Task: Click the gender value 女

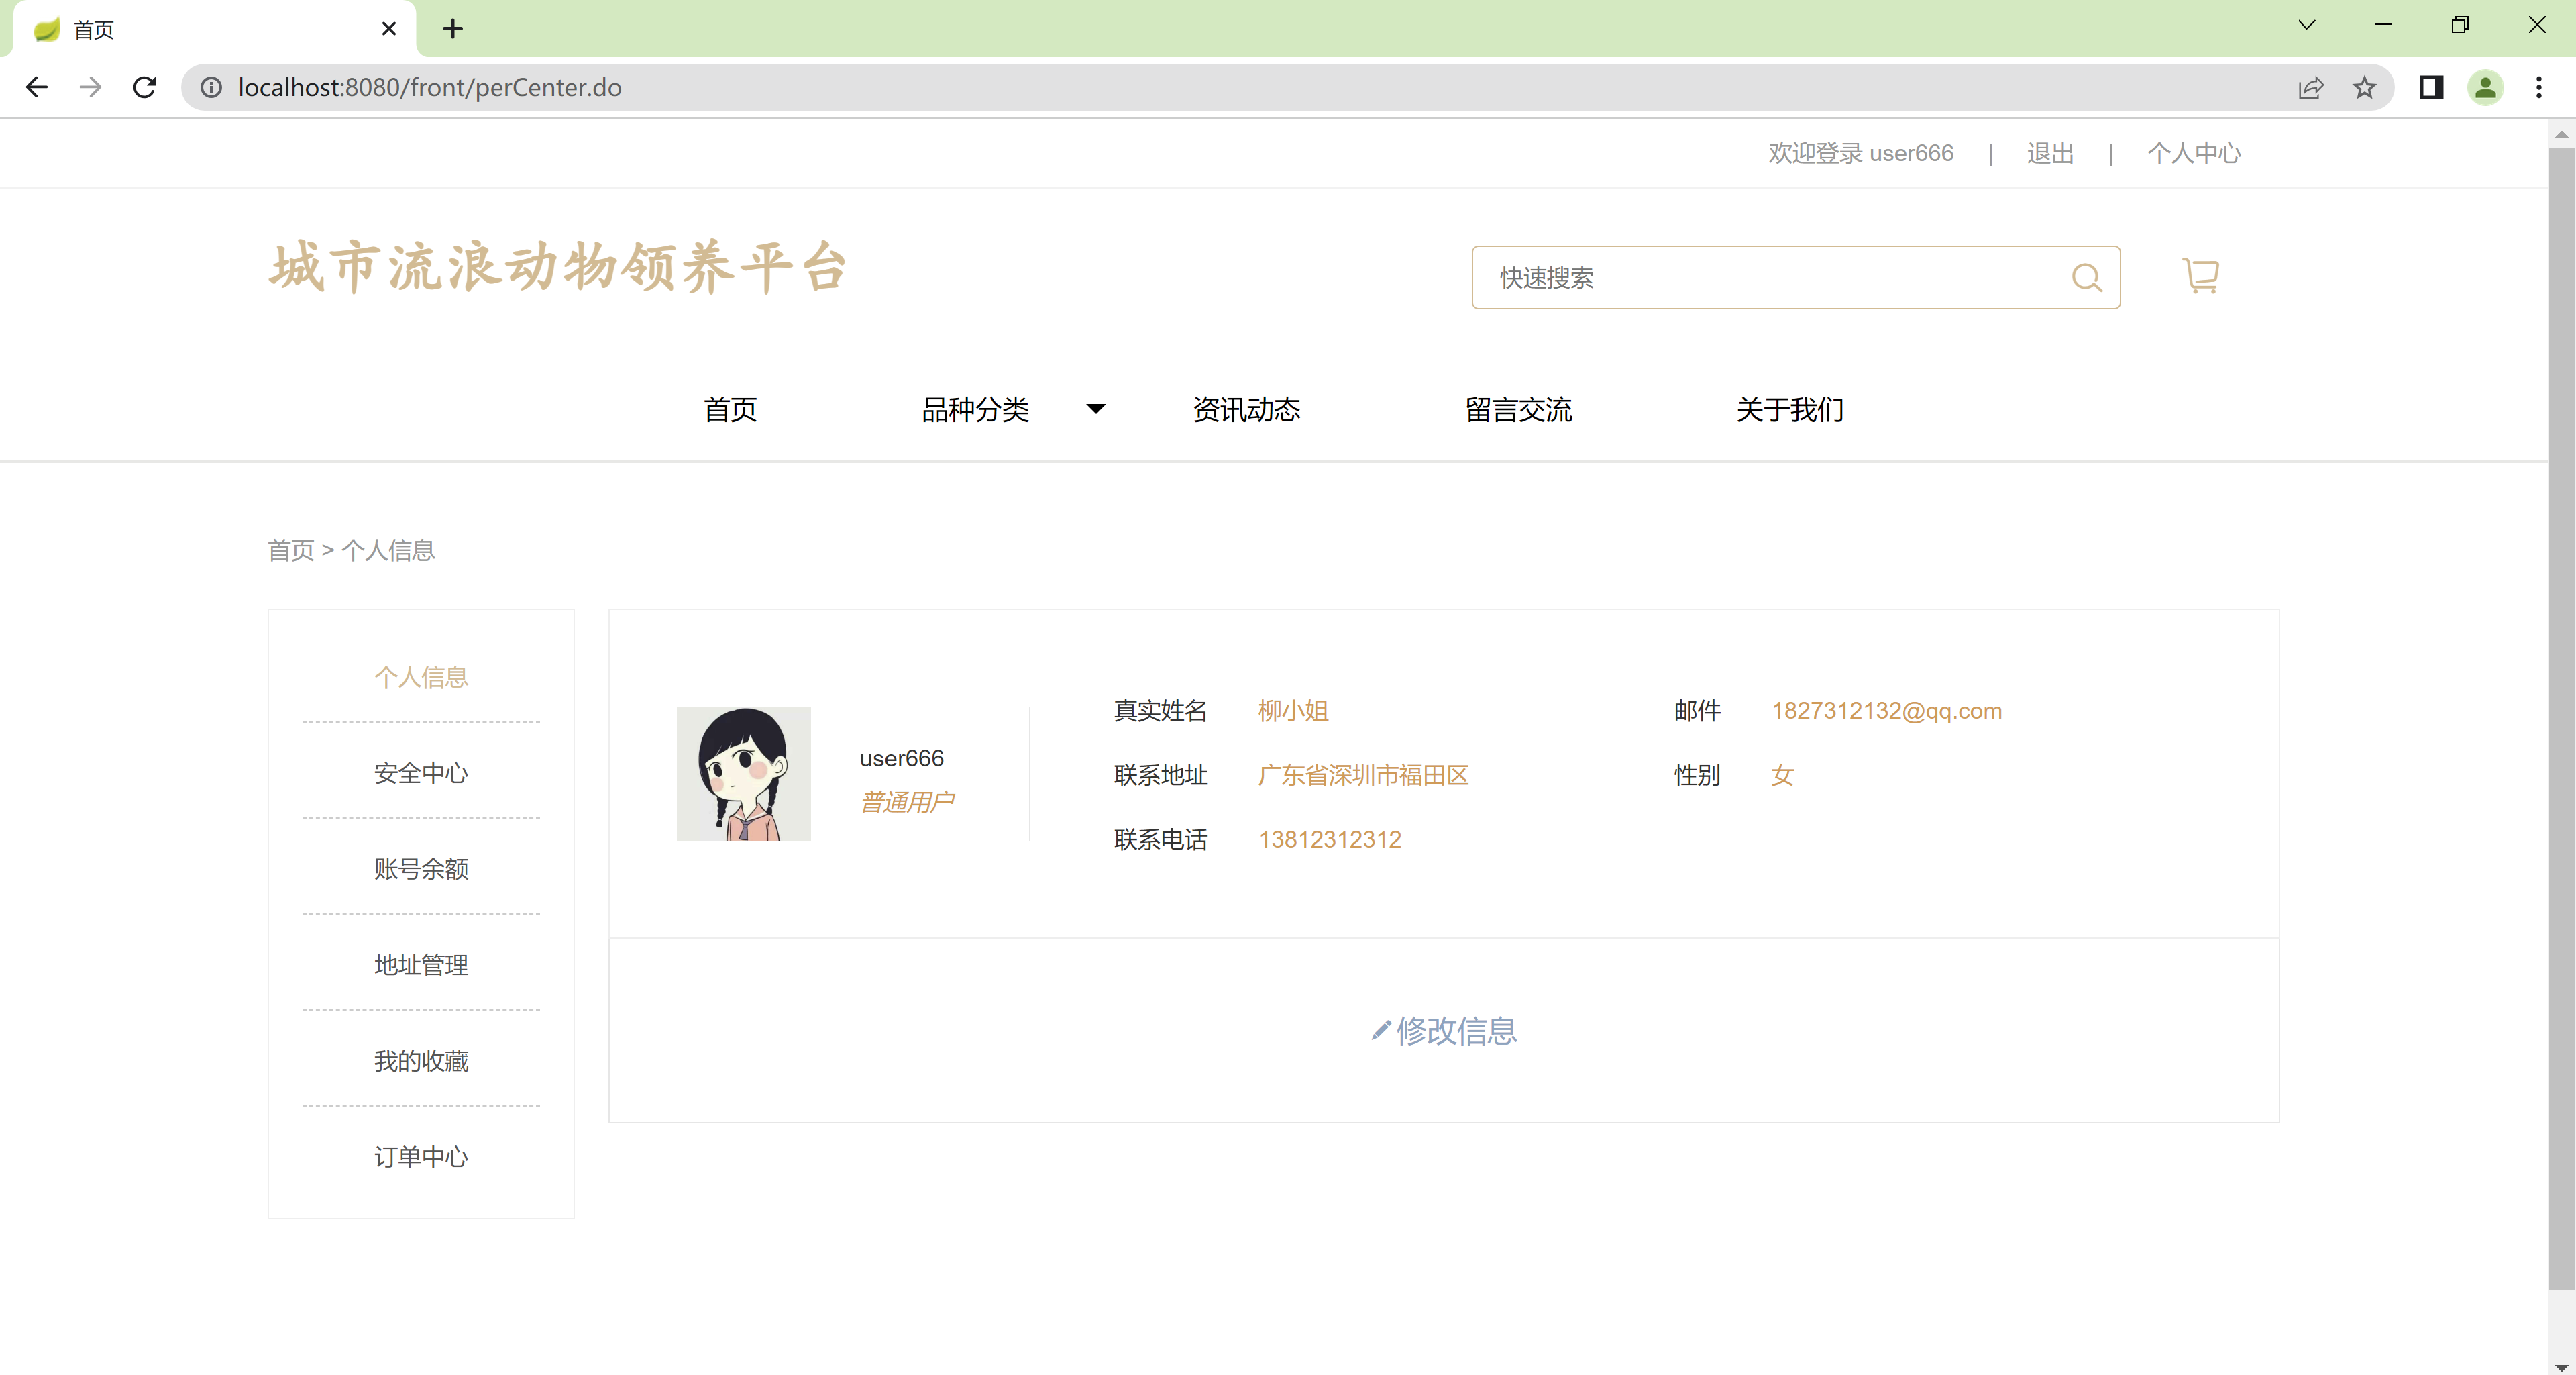Action: tap(1782, 775)
